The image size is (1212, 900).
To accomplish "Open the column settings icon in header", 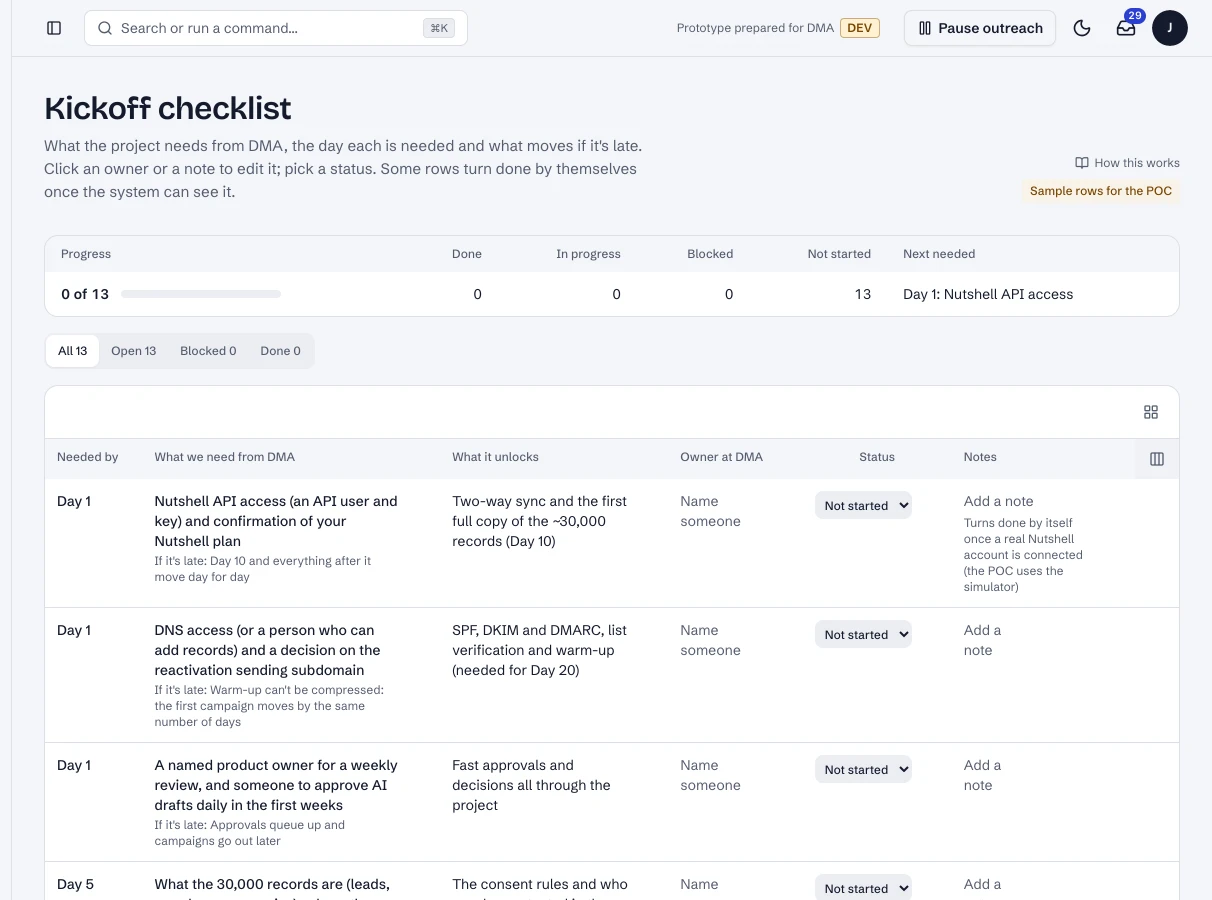I will [x=1157, y=459].
